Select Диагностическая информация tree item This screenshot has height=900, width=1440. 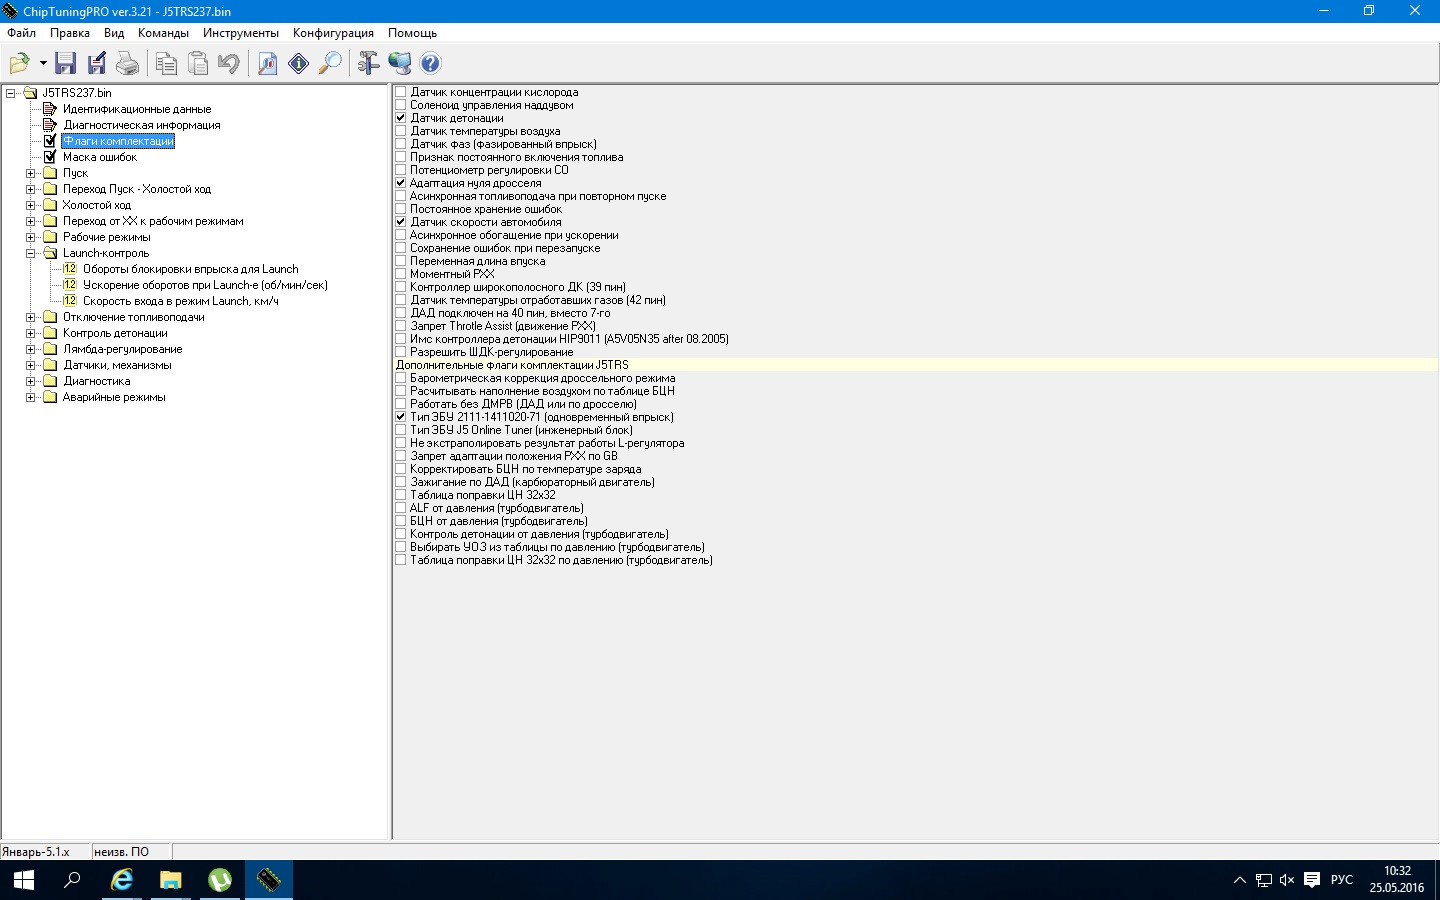point(142,125)
